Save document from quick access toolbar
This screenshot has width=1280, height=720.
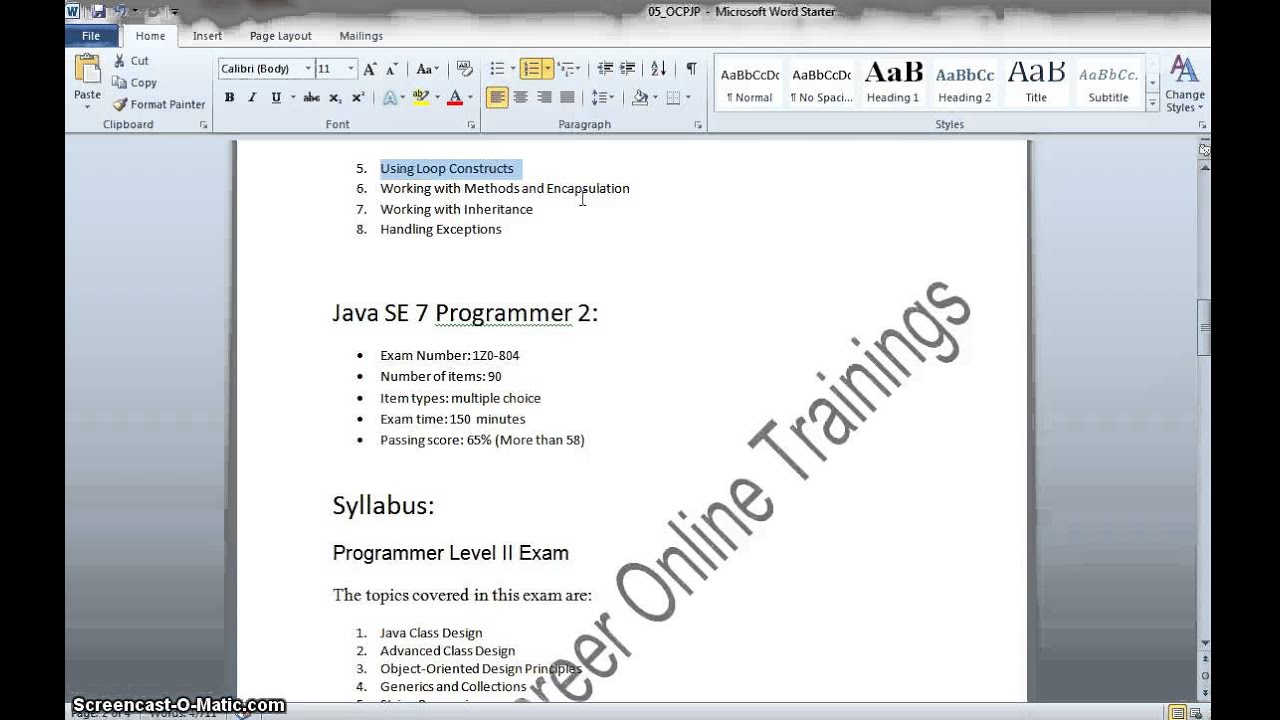(x=98, y=12)
